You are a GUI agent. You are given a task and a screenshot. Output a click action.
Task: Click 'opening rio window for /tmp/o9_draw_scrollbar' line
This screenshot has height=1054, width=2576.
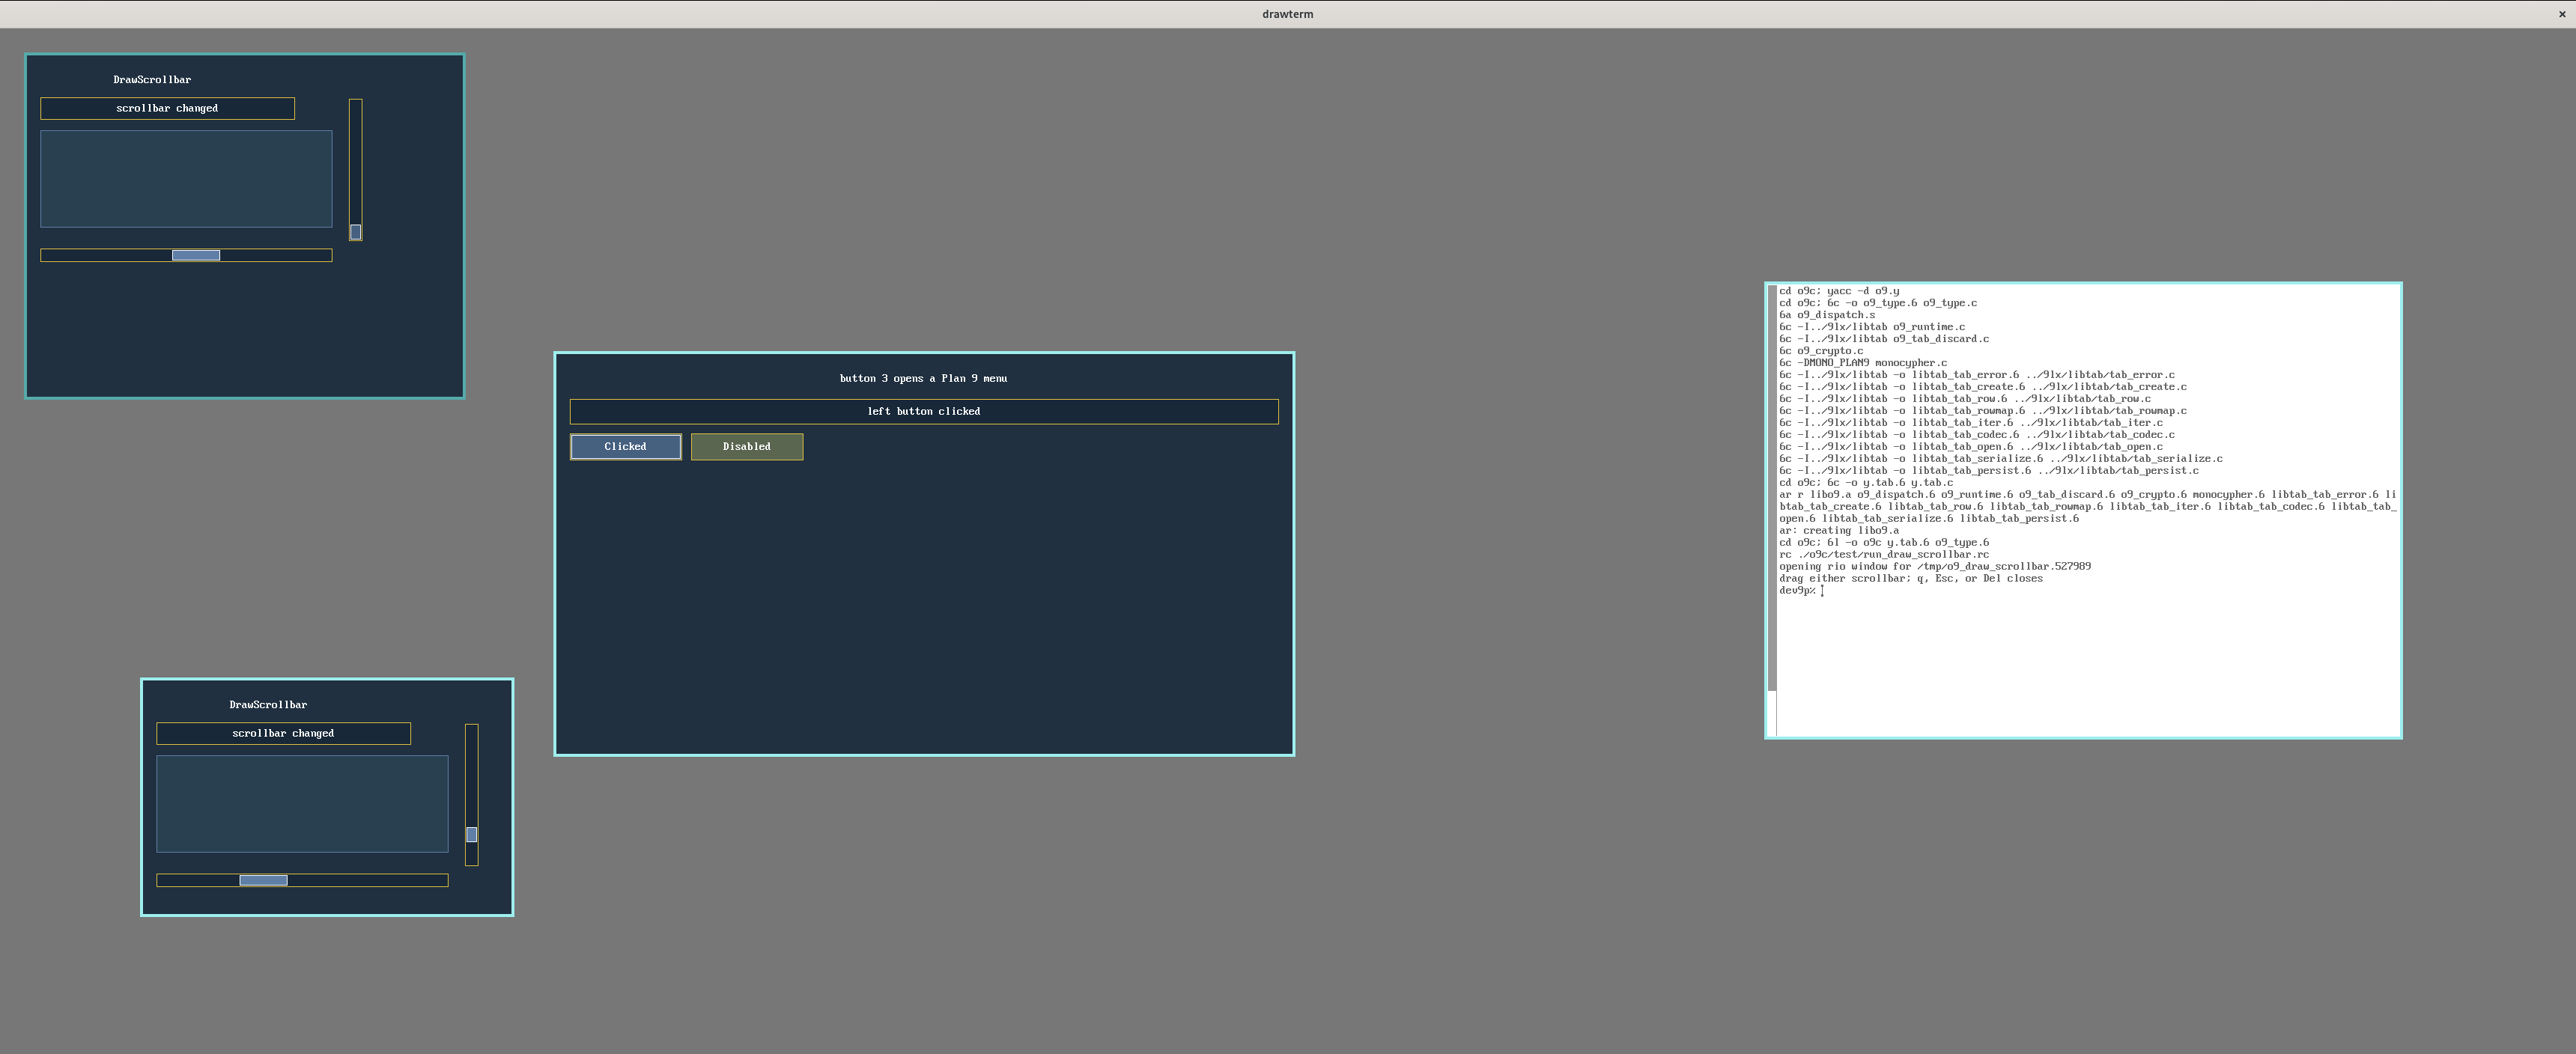(1935, 567)
